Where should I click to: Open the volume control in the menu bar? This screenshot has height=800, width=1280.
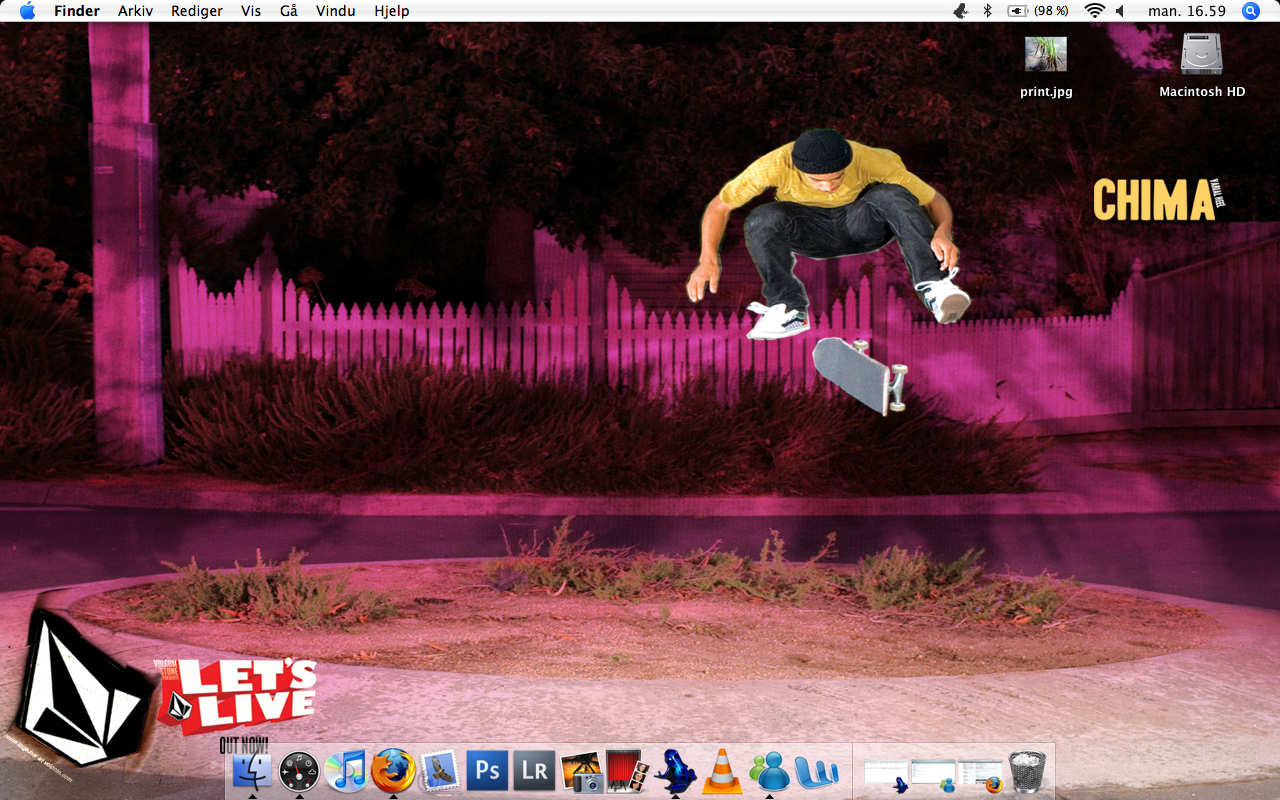point(1120,11)
